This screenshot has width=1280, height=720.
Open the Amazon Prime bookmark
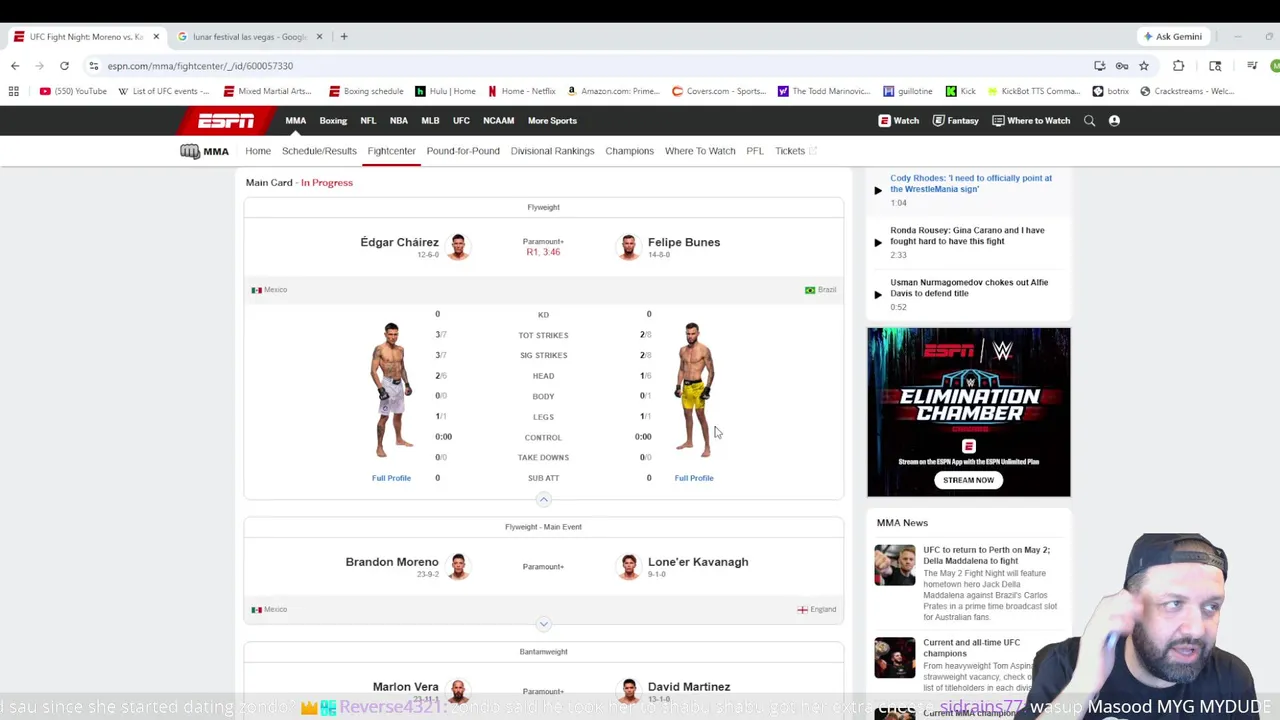[612, 91]
